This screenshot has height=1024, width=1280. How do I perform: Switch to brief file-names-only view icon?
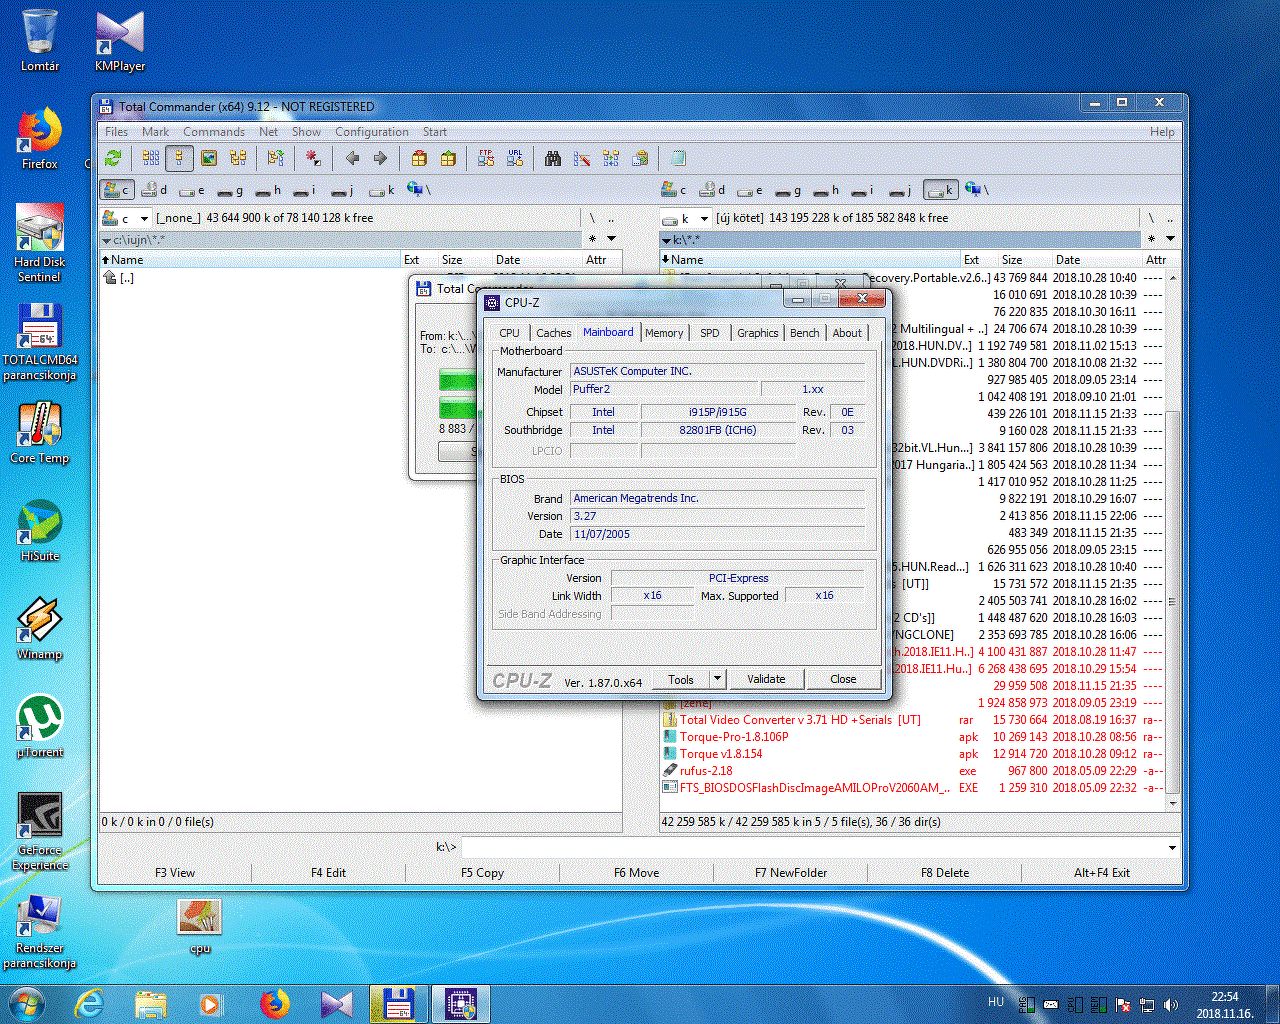(151, 158)
